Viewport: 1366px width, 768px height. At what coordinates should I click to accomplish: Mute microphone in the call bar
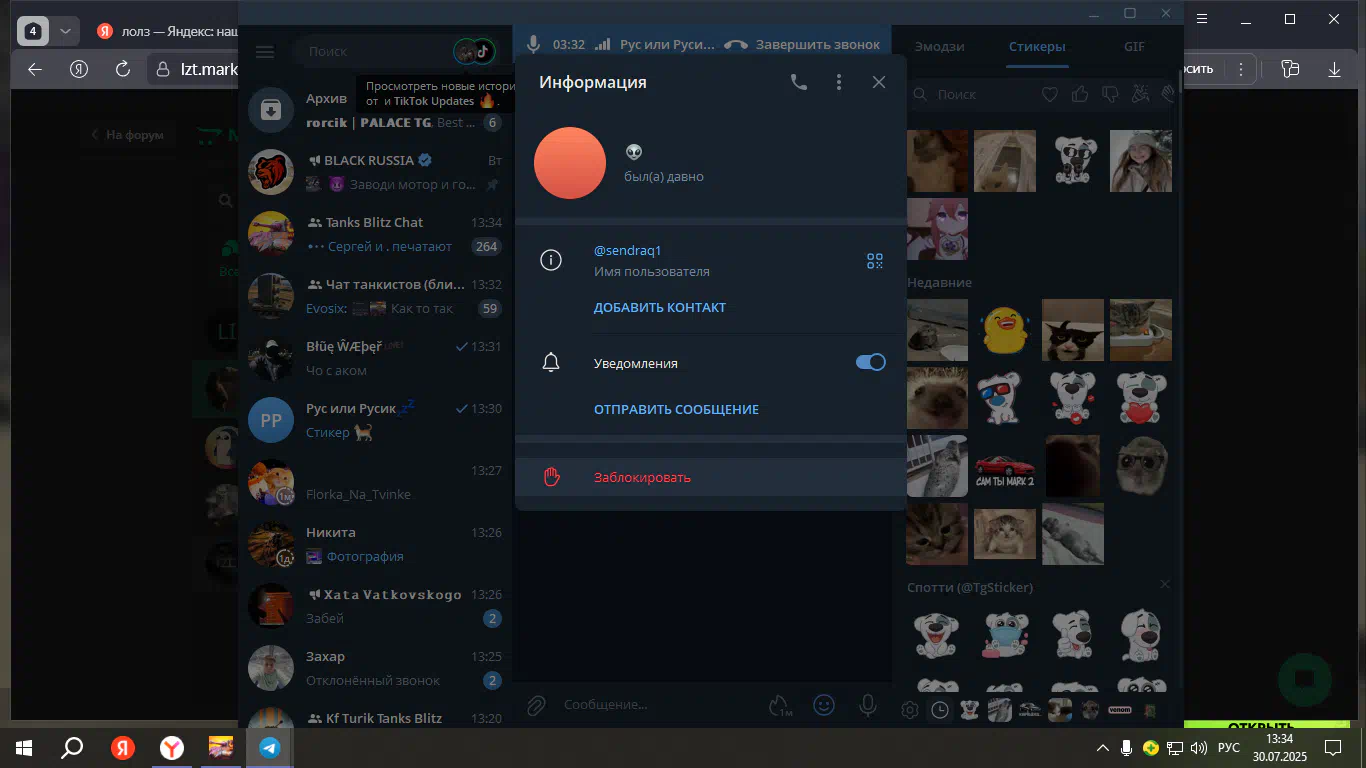534,44
